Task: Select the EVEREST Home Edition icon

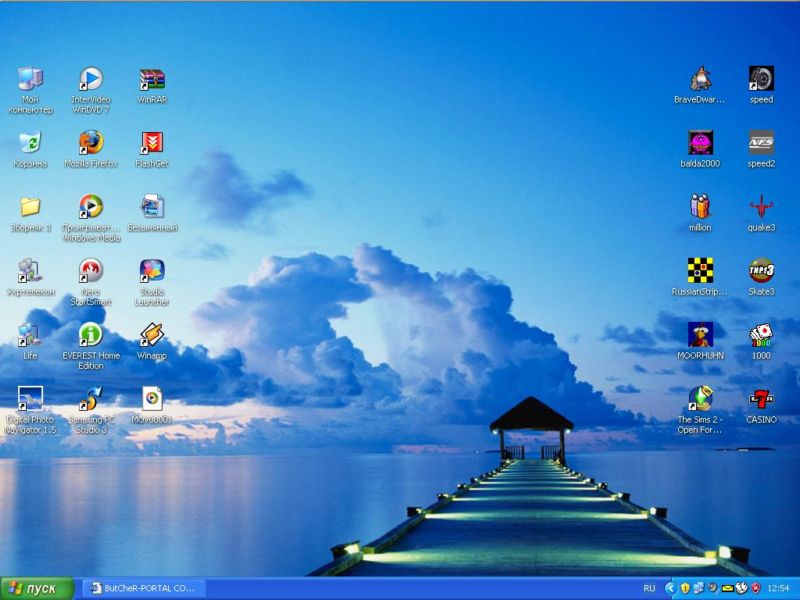Action: click(x=91, y=335)
